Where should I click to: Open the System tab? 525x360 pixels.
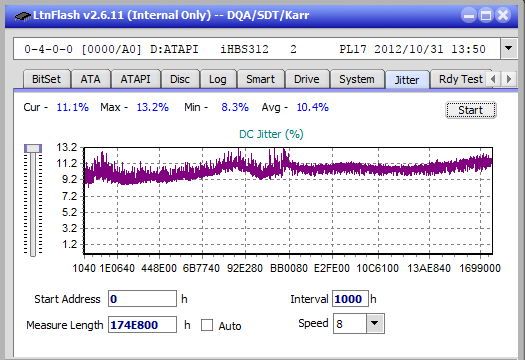tap(357, 79)
